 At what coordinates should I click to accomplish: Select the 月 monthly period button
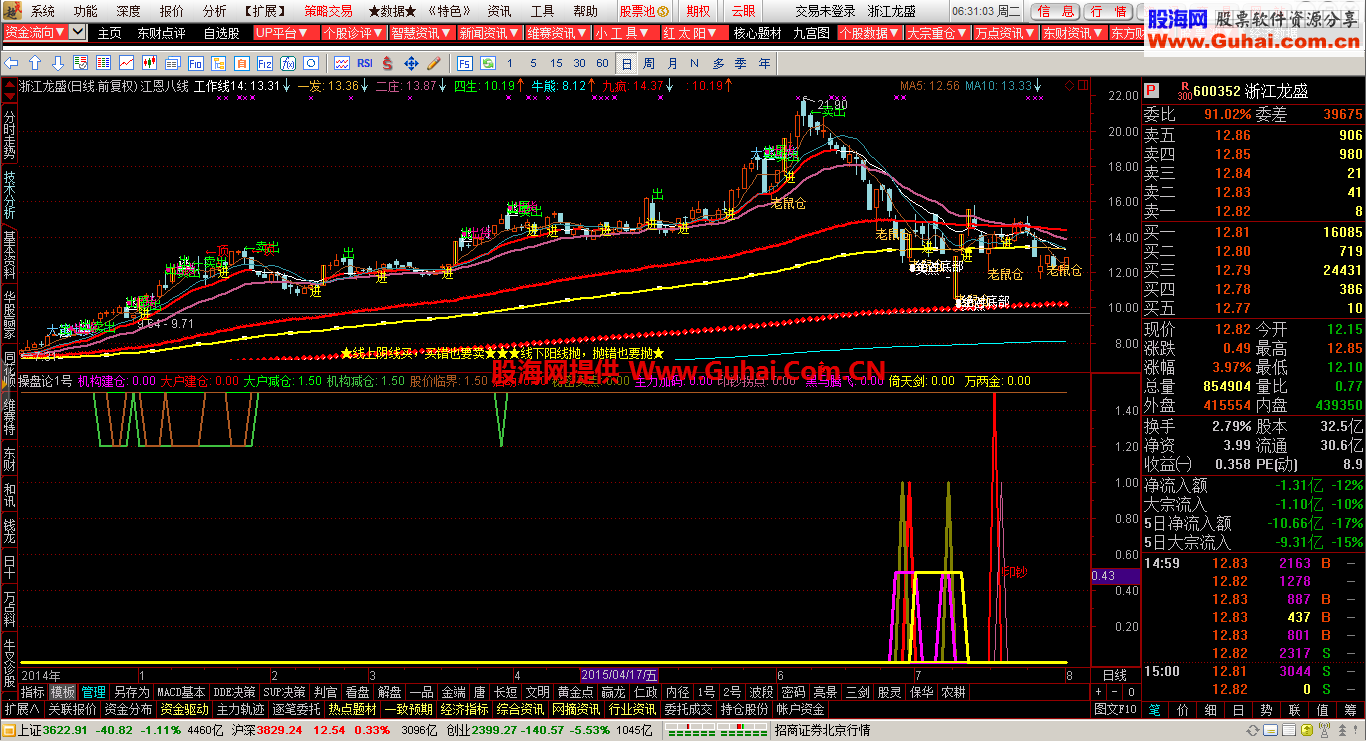(x=672, y=63)
